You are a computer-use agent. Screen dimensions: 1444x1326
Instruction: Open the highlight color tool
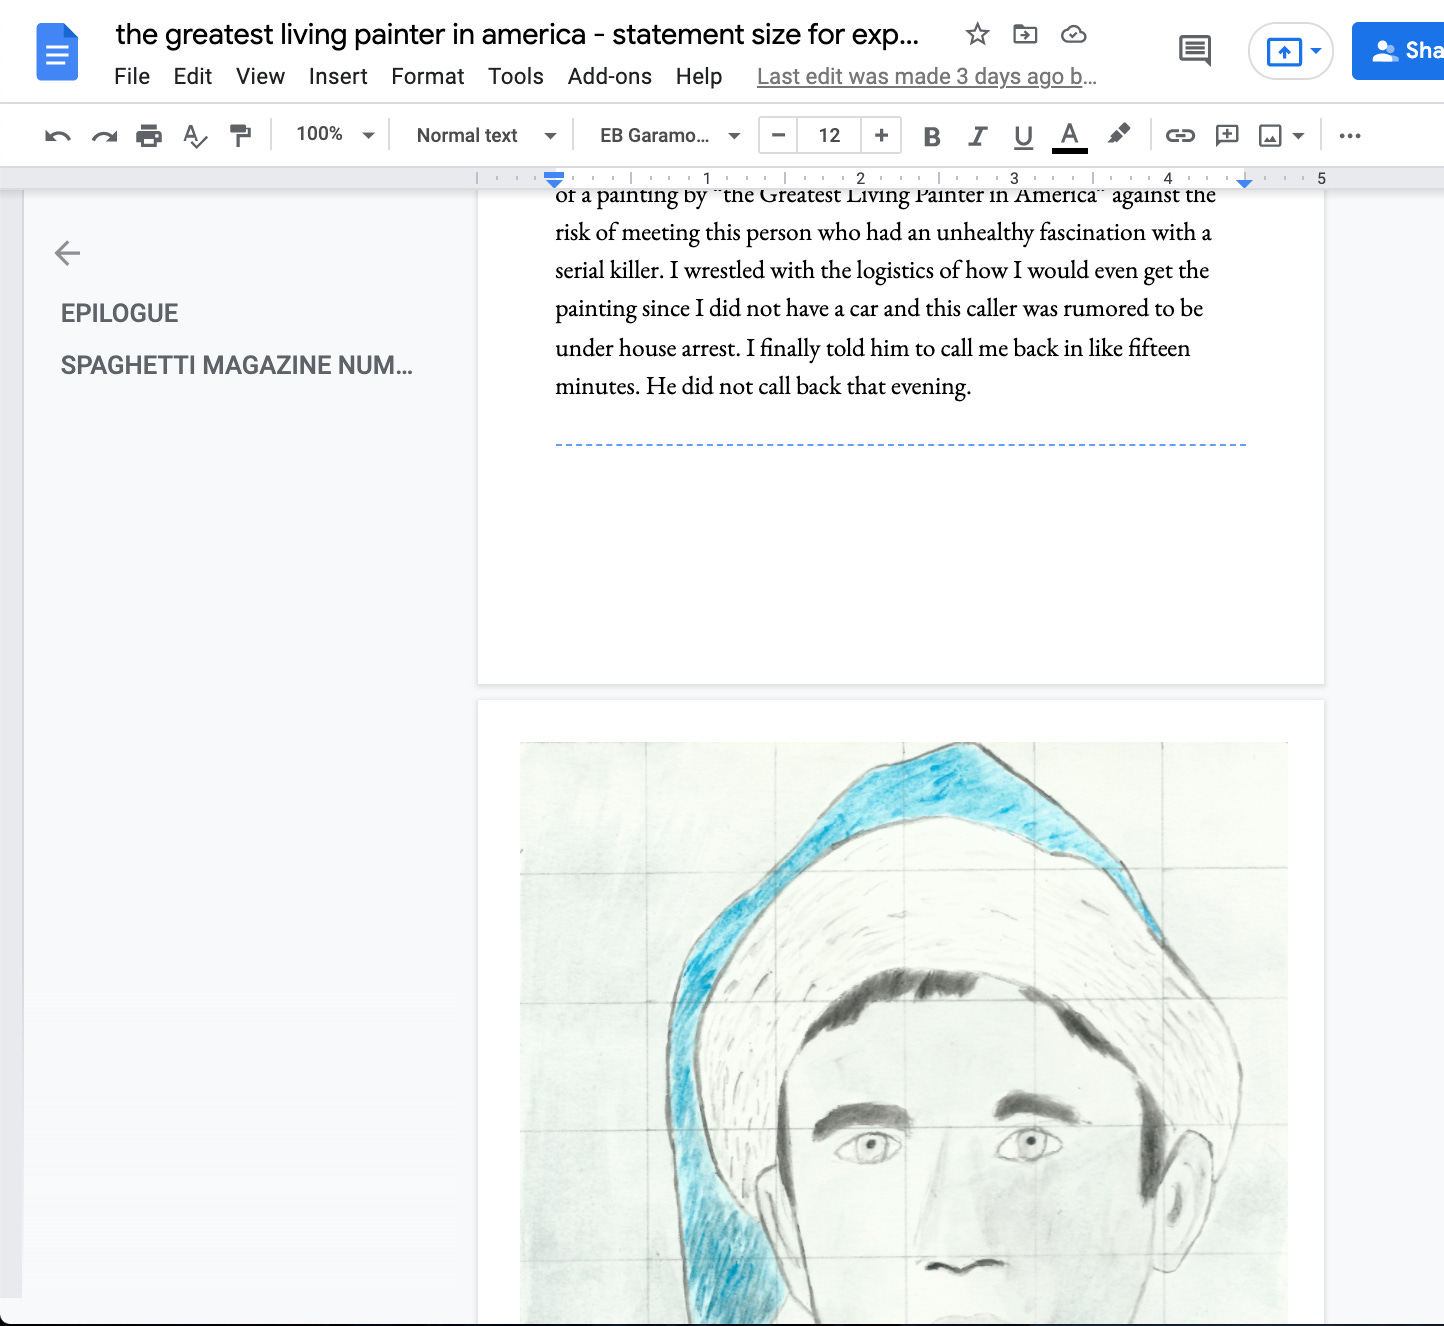point(1118,135)
